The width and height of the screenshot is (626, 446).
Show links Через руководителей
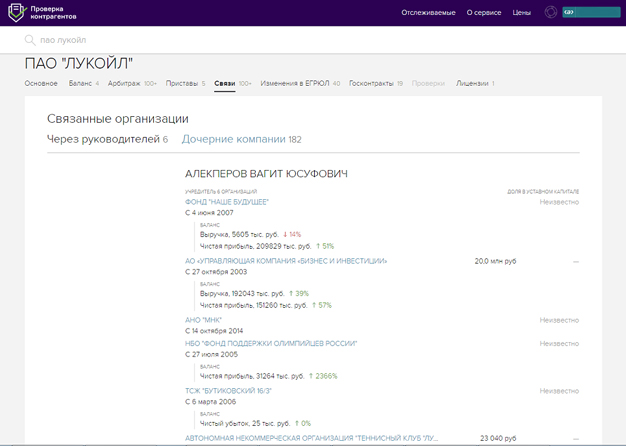pos(107,139)
